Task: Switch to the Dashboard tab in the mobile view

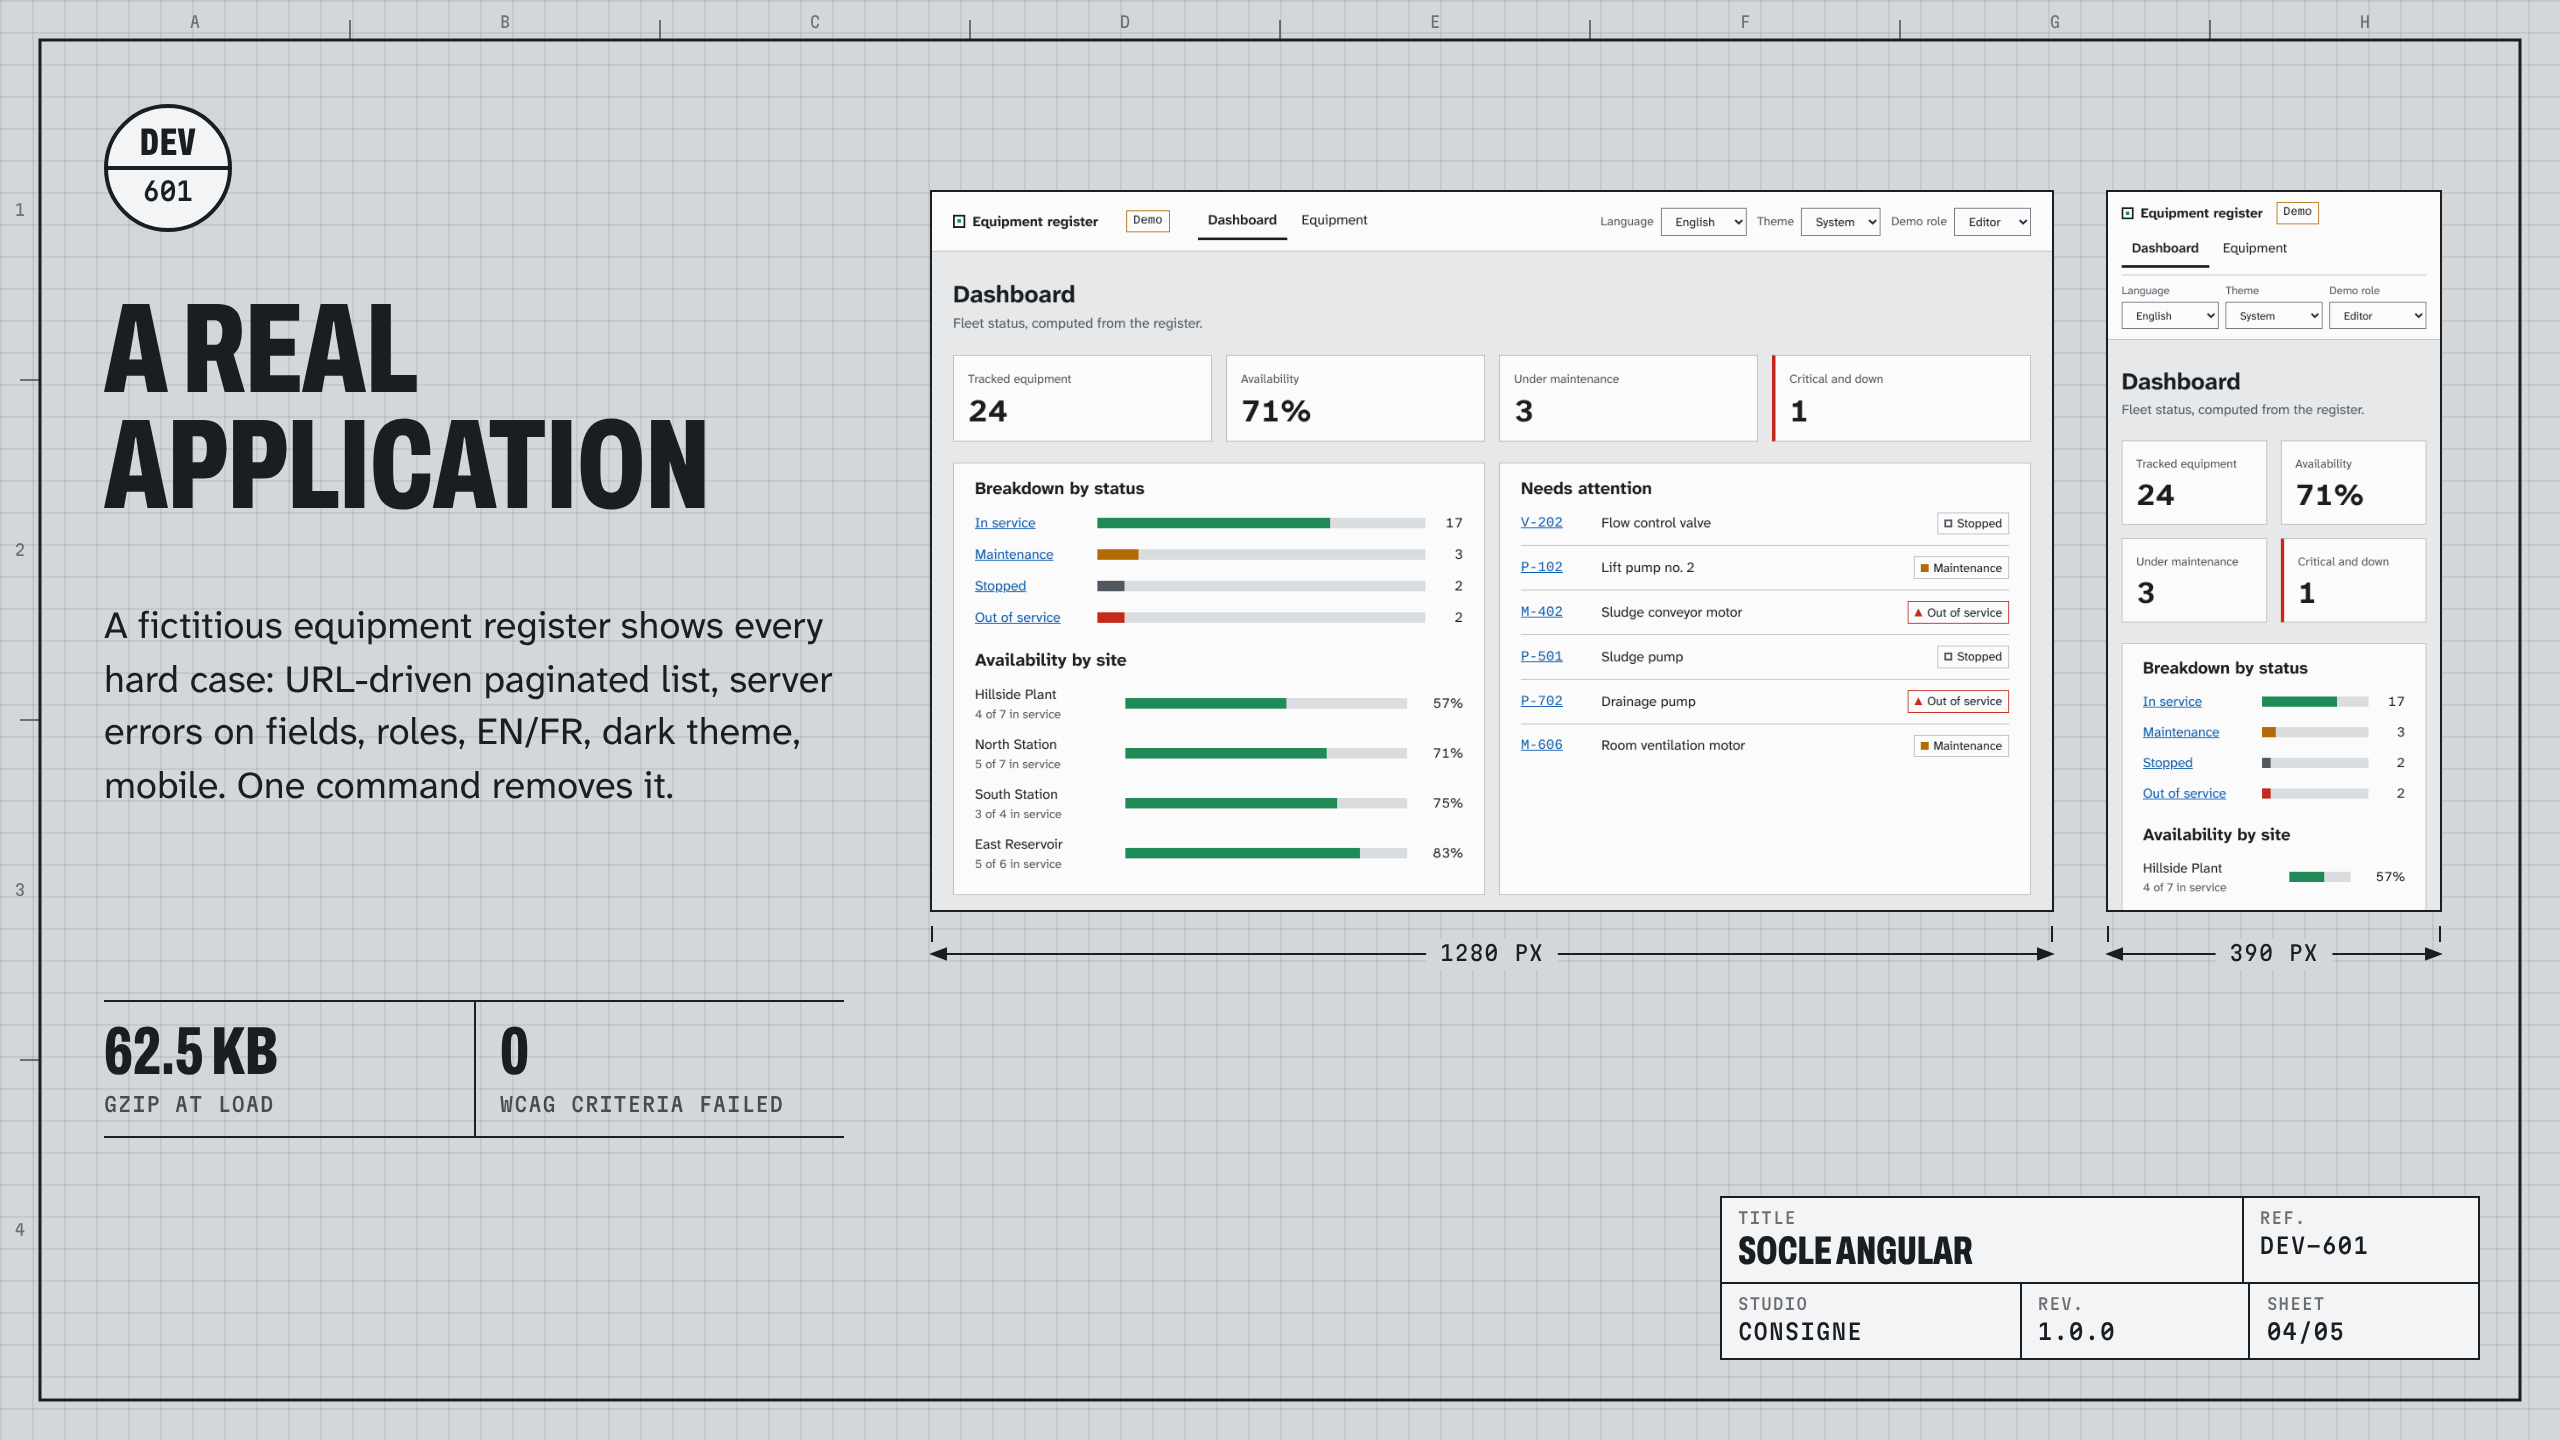Action: [2165, 249]
